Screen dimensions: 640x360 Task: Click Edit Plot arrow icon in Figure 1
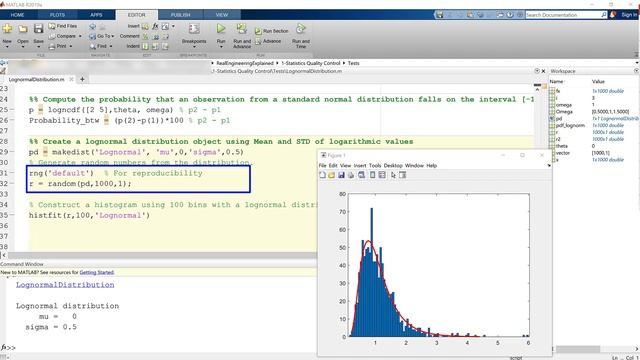tap(393, 175)
